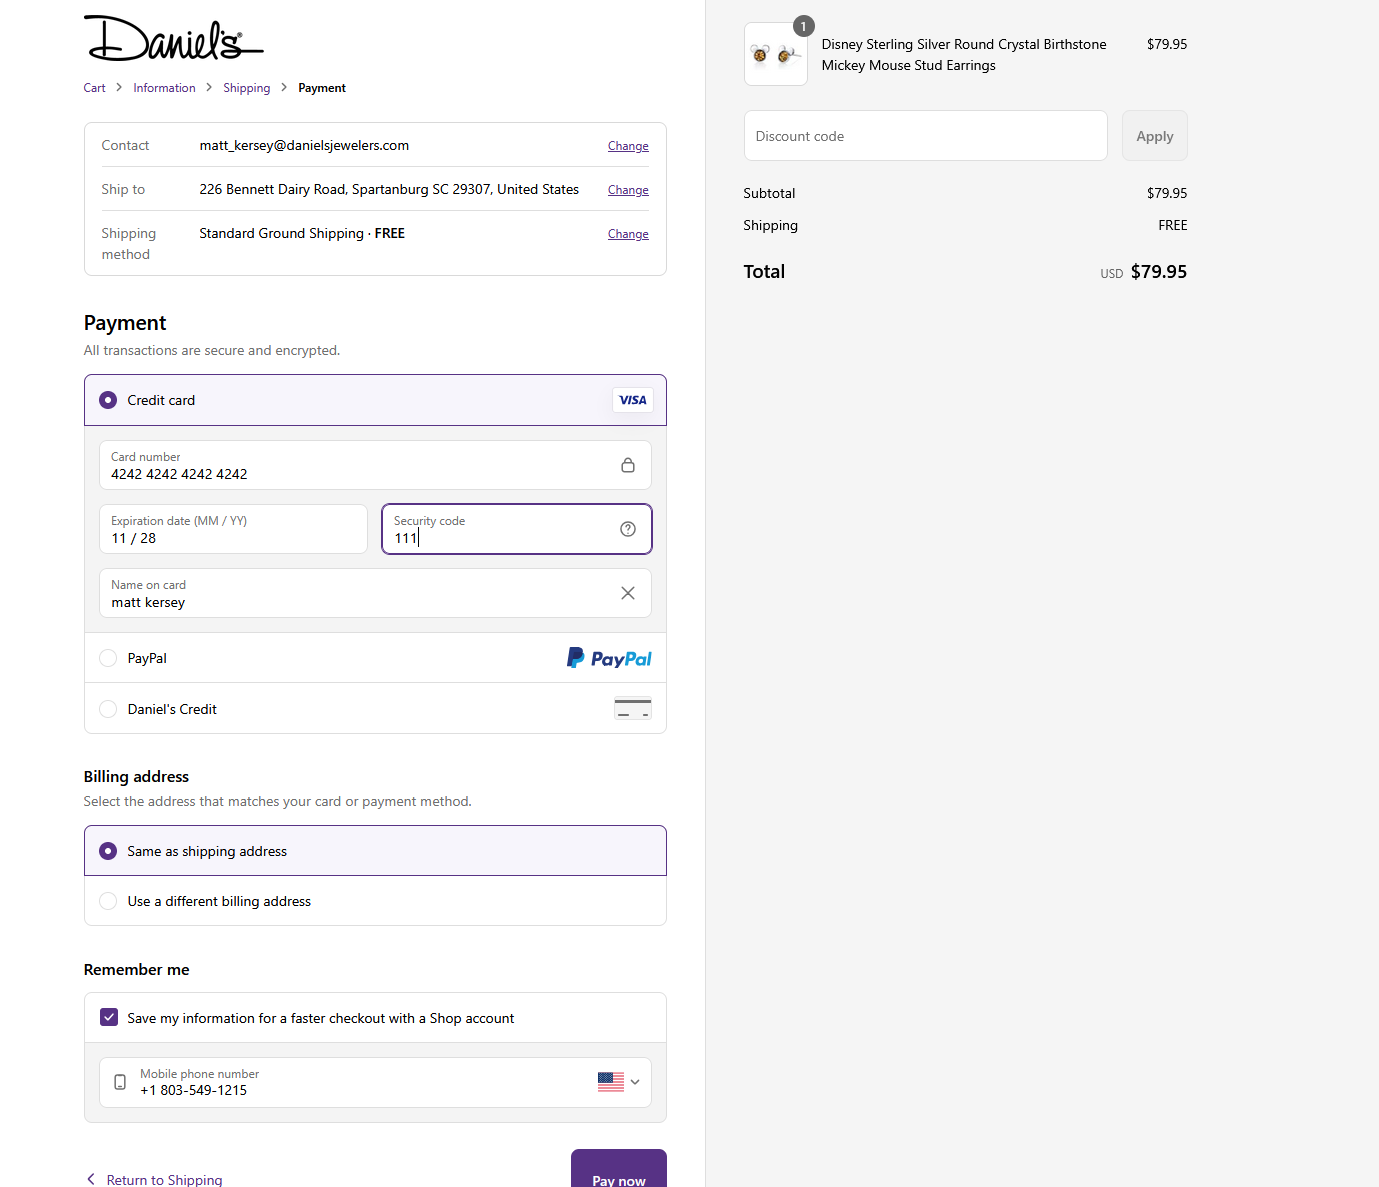Screen dimensions: 1379x1187
Task: Click the Mickey Mouse earrings thumbnail
Action: (x=776, y=54)
